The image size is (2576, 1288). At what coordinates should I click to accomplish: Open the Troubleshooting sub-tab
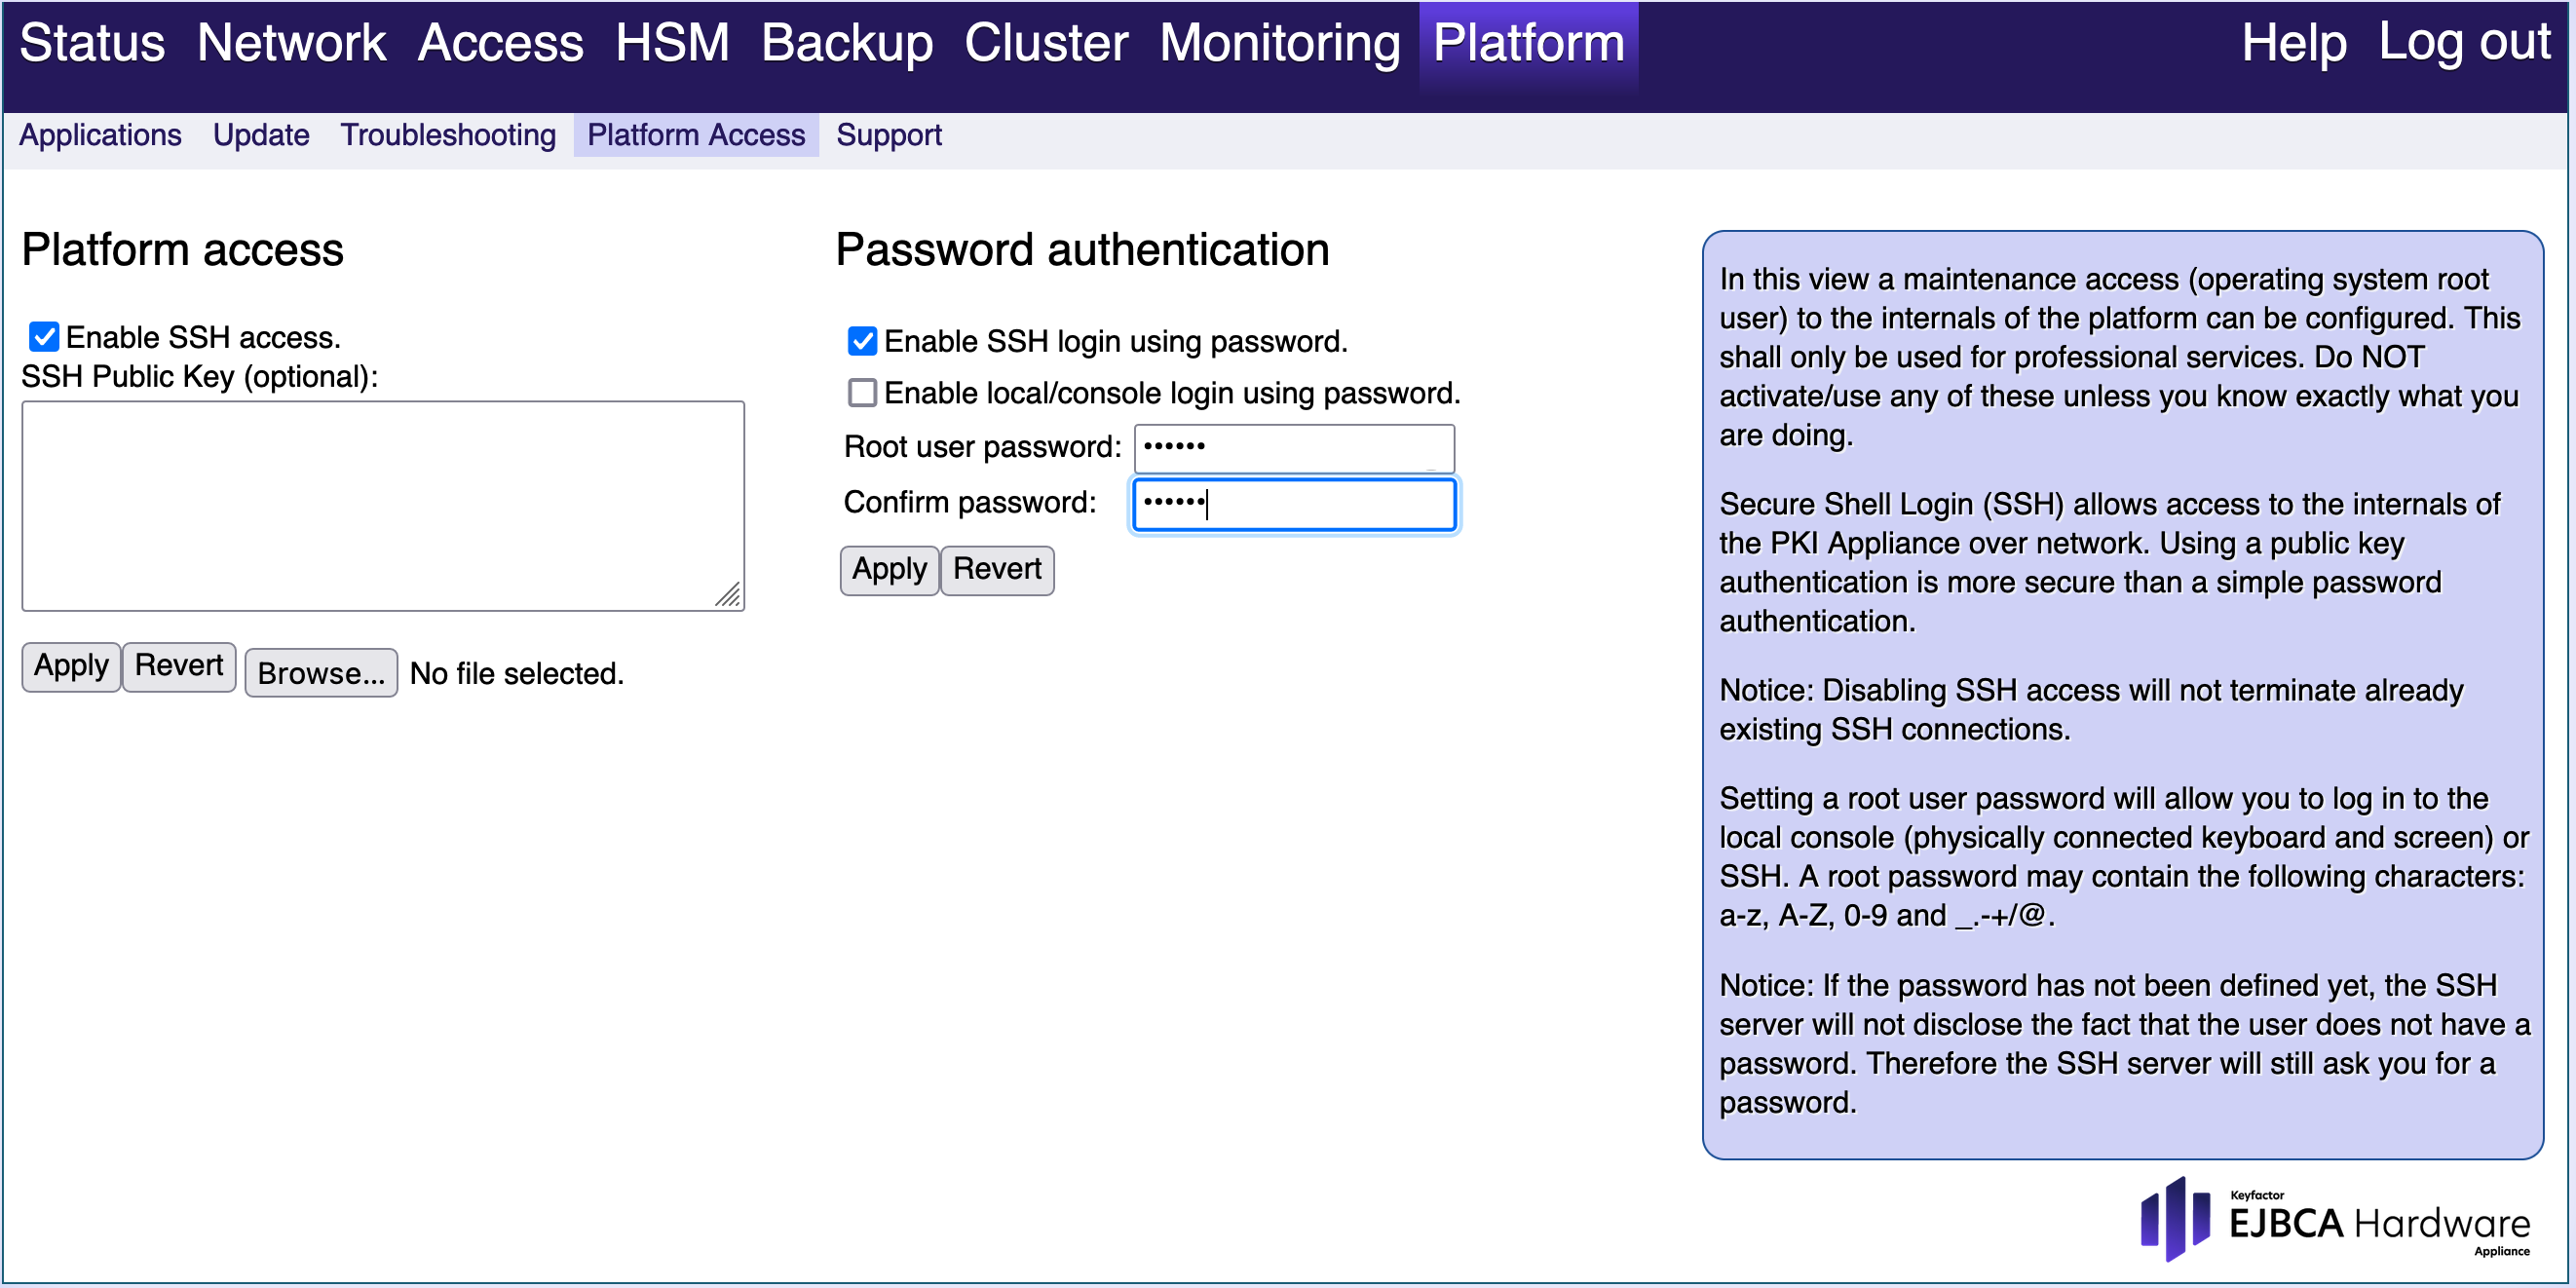coord(448,135)
